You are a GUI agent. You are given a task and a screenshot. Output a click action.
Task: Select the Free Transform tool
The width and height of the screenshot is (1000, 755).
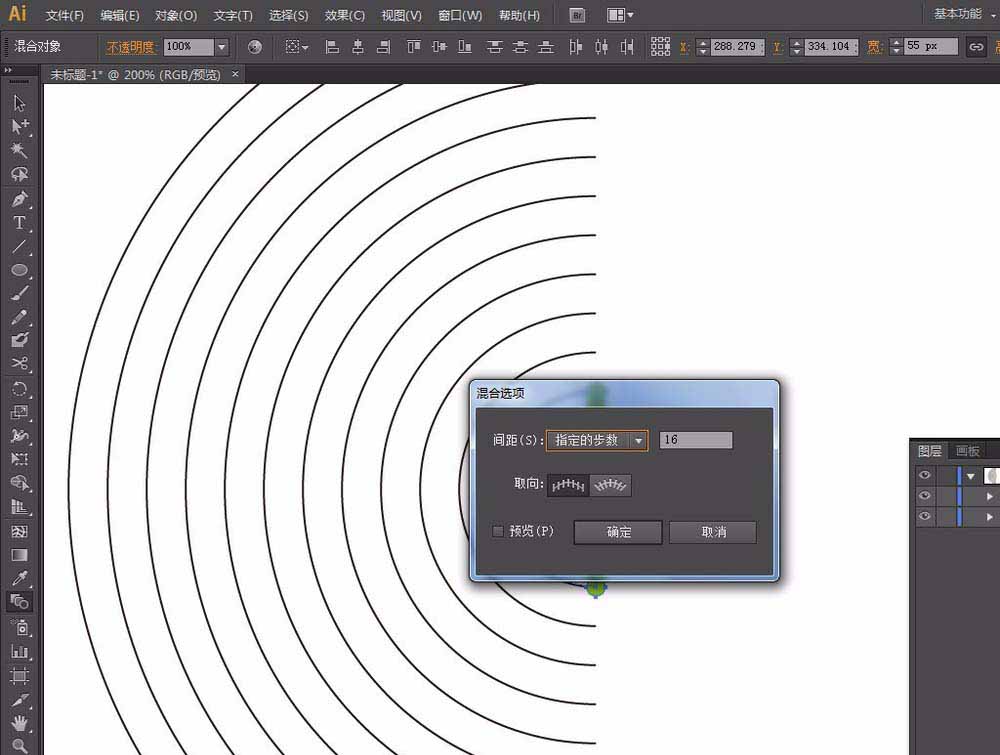19,459
